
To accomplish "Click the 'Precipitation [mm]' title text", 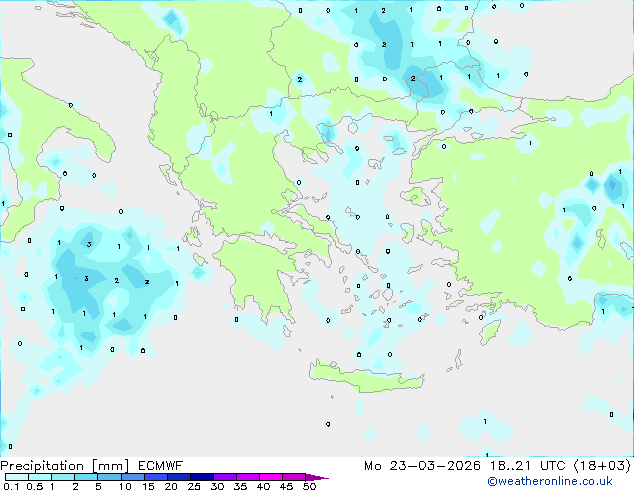I will coord(65,466).
